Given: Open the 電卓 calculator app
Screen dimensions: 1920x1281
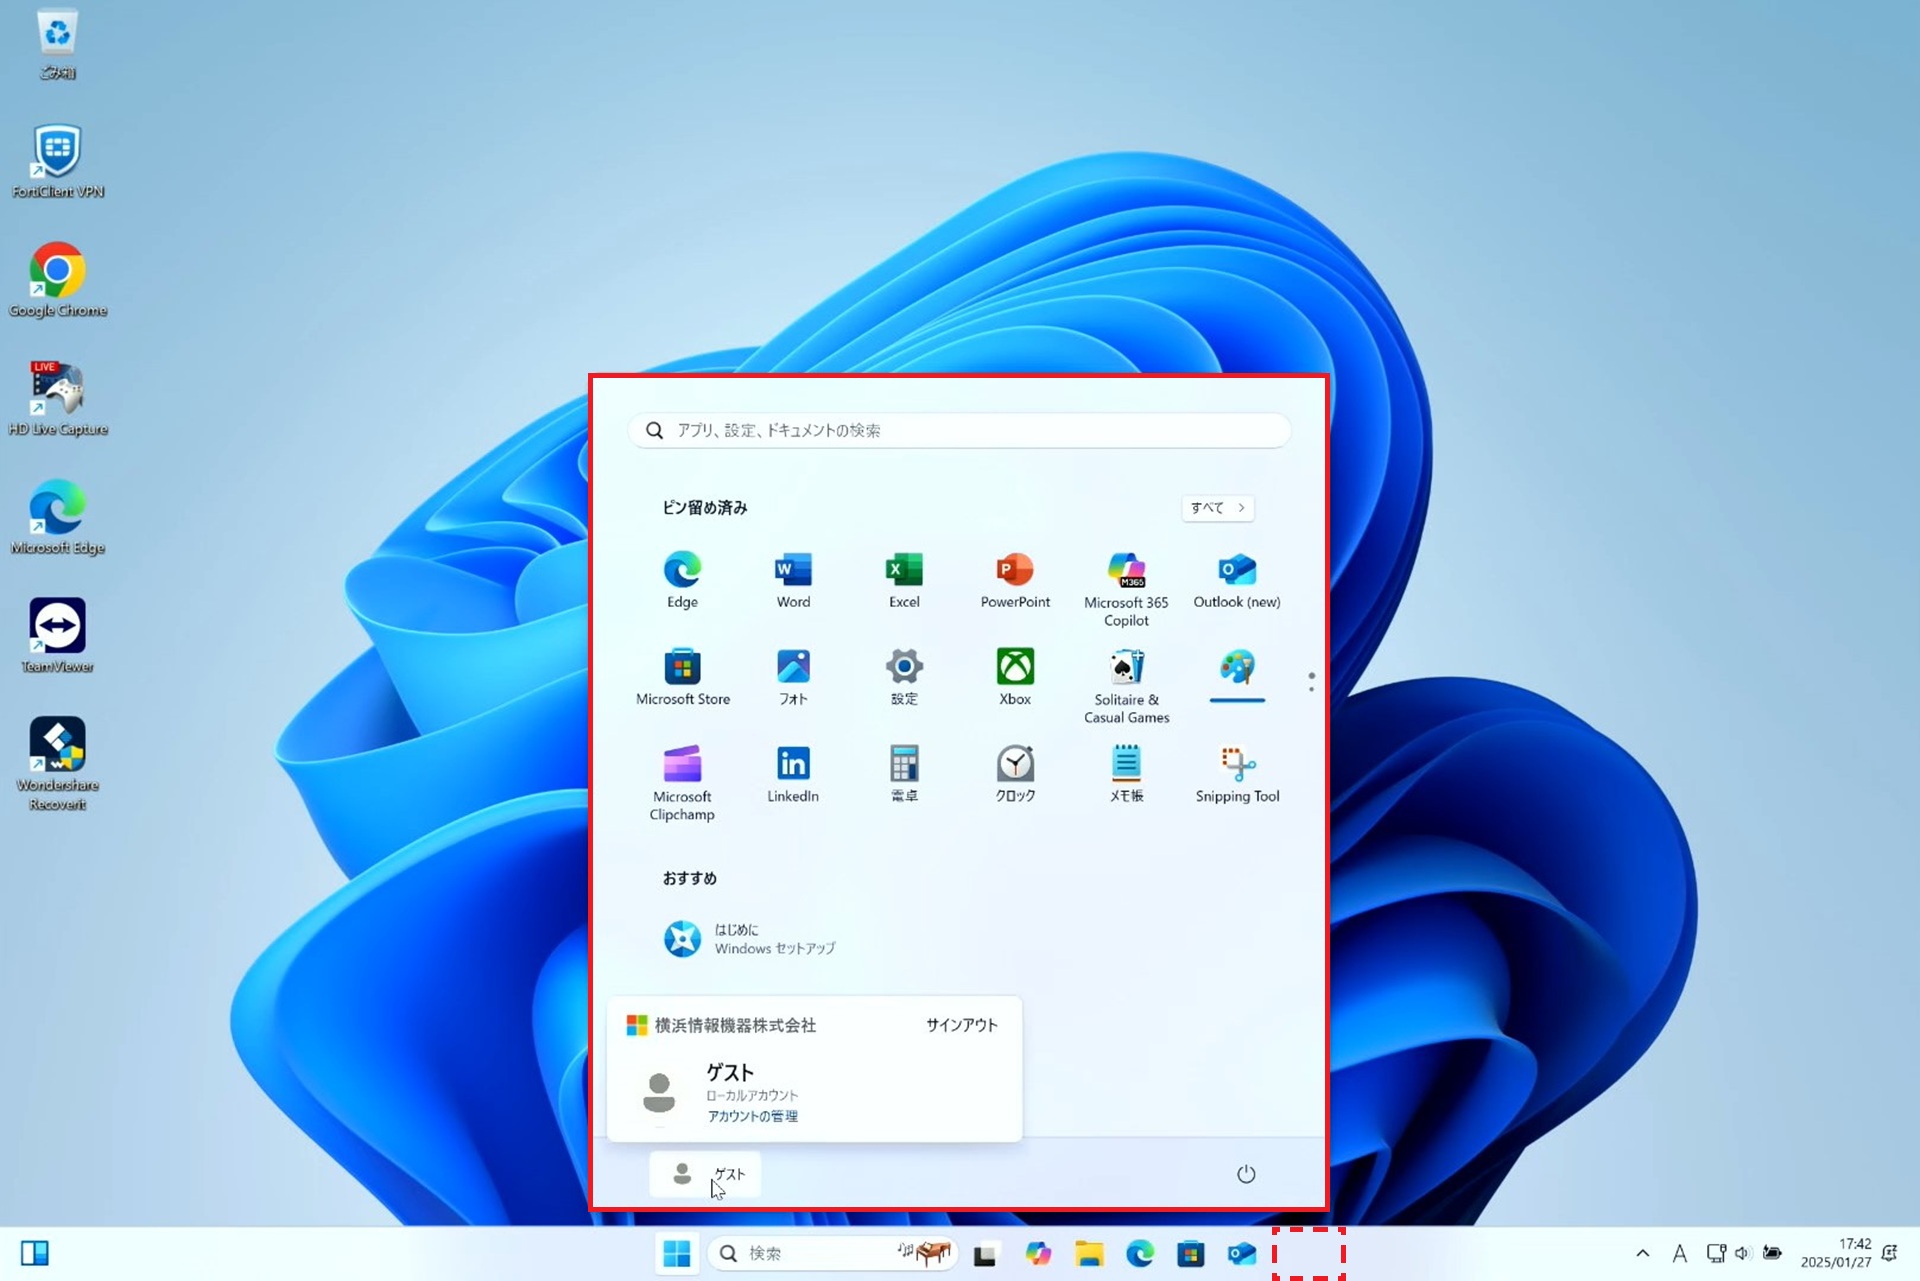Looking at the screenshot, I should click(x=904, y=773).
